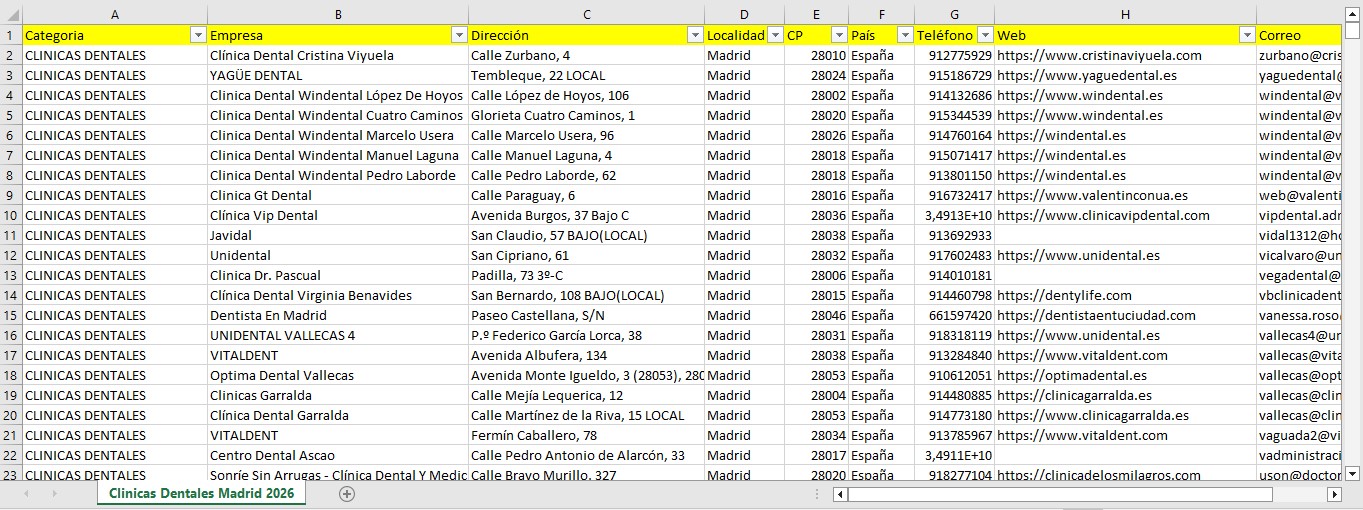Image resolution: width=1363 pixels, height=510 pixels.
Task: Select row 15 header
Action: pos(11,315)
